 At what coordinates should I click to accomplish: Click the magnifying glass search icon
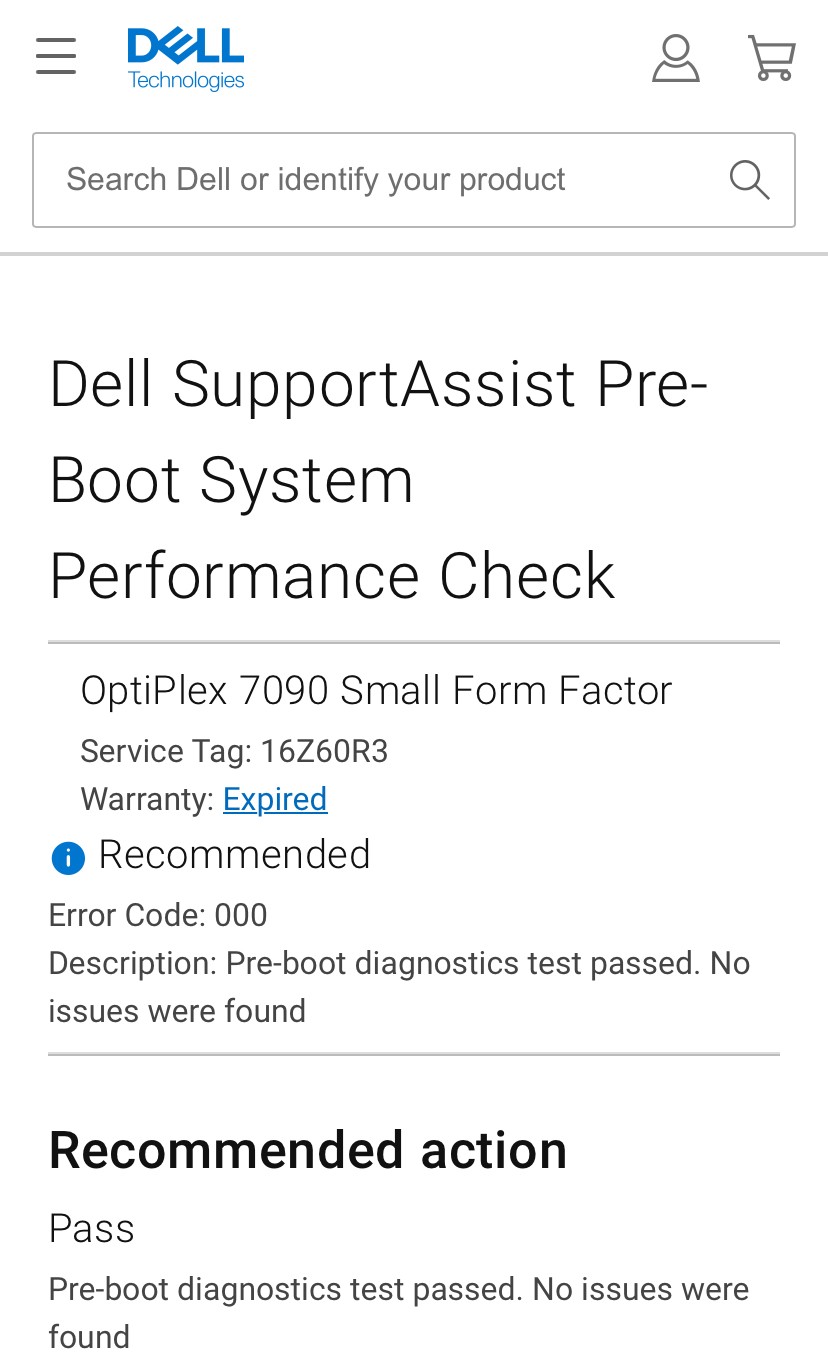click(x=749, y=180)
